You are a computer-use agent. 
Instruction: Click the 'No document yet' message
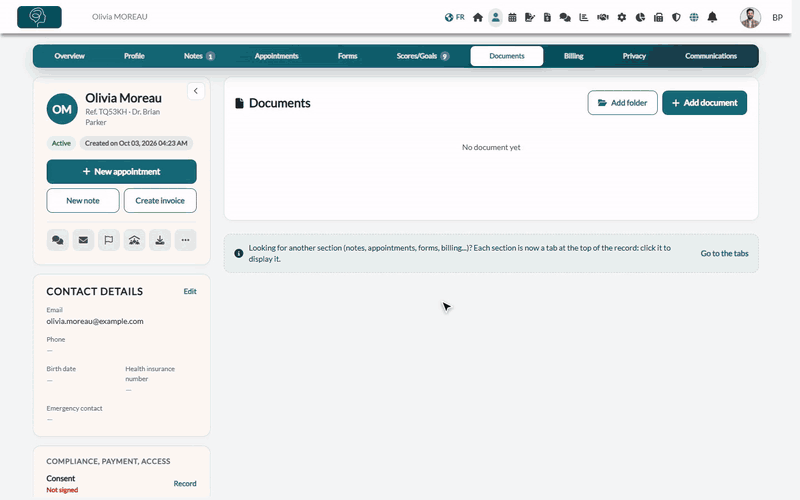click(x=491, y=147)
